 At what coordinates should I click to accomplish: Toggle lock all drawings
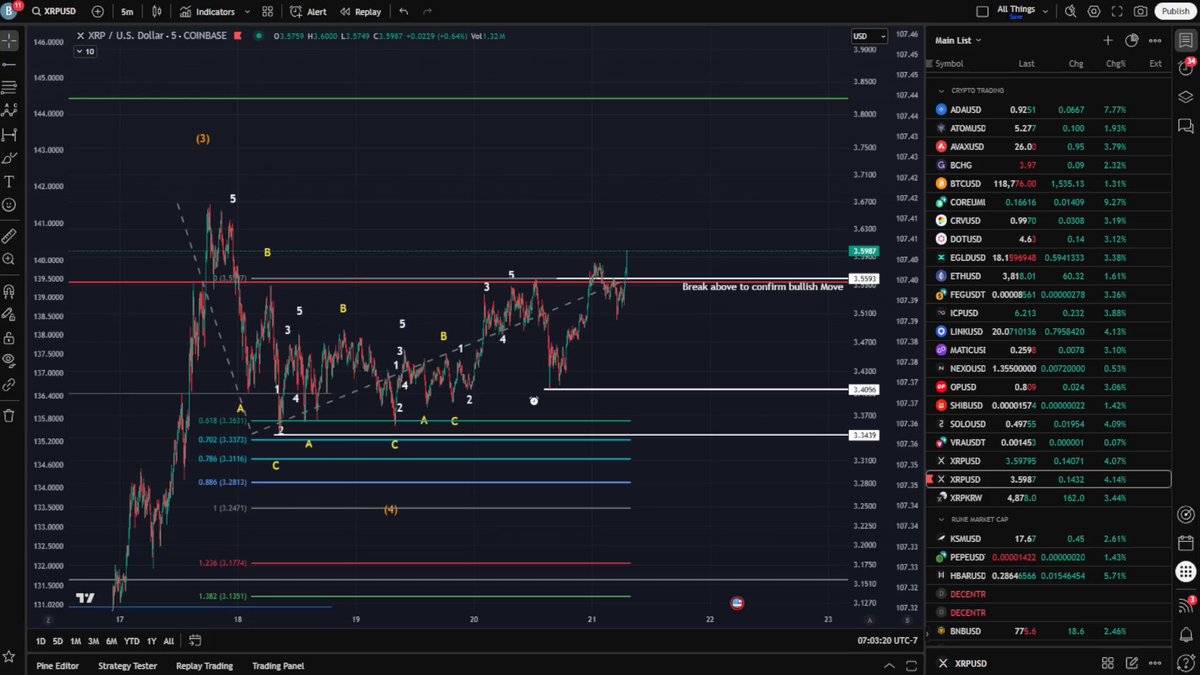coord(9,337)
